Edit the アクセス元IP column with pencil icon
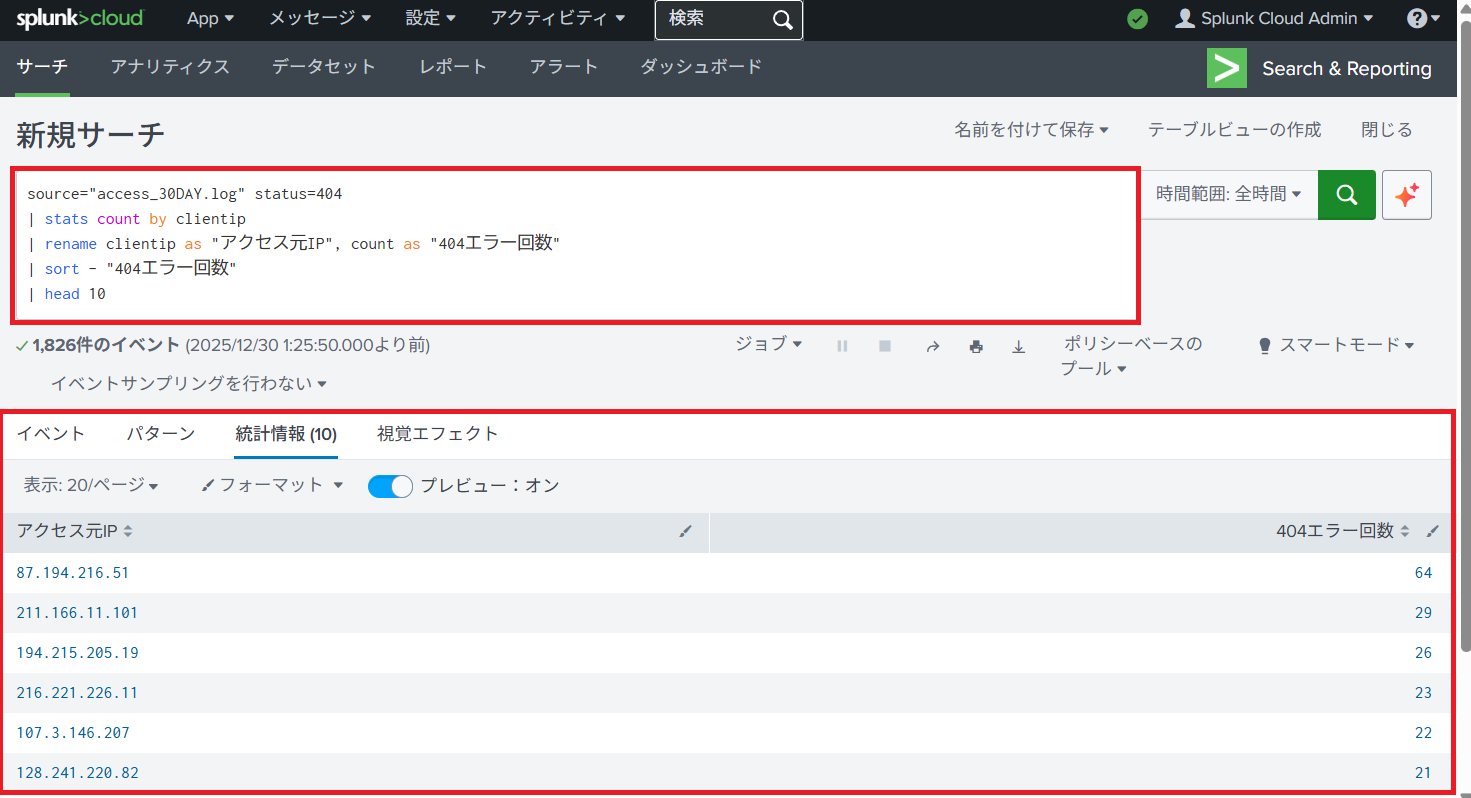 685,532
